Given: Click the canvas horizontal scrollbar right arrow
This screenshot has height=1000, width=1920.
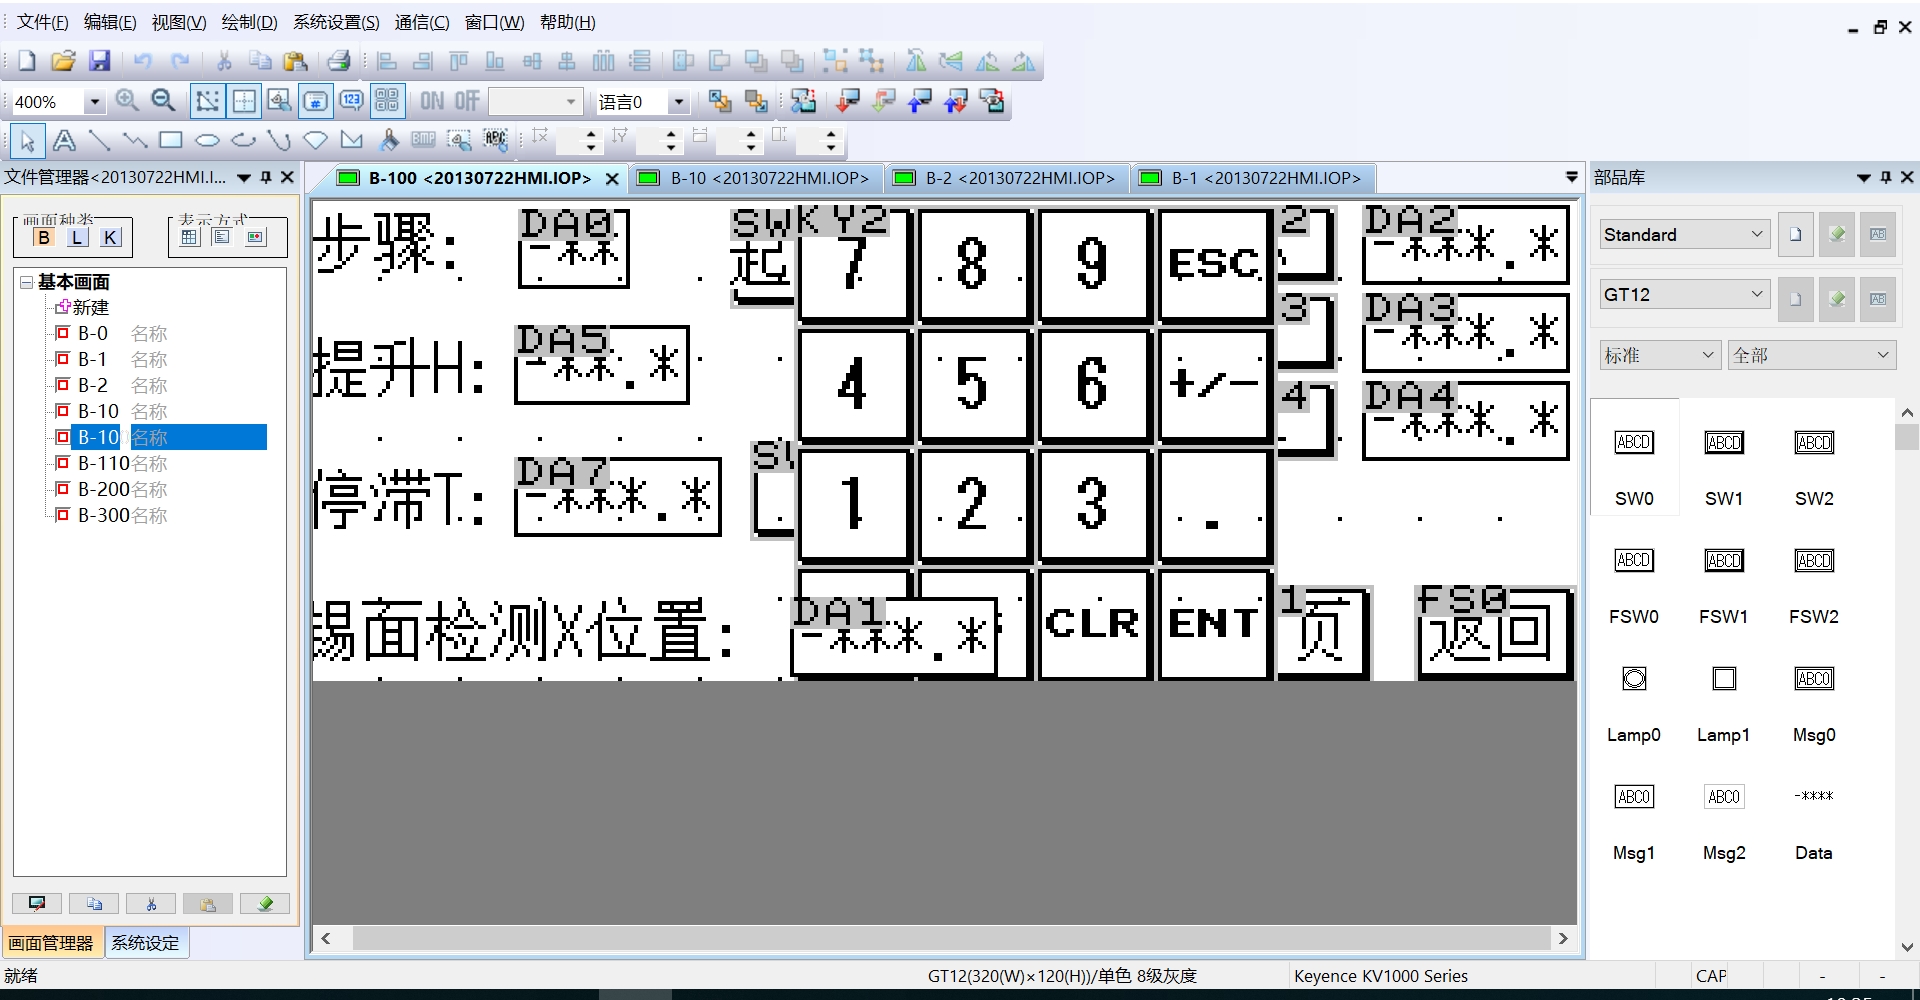Looking at the screenshot, I should 1563,938.
